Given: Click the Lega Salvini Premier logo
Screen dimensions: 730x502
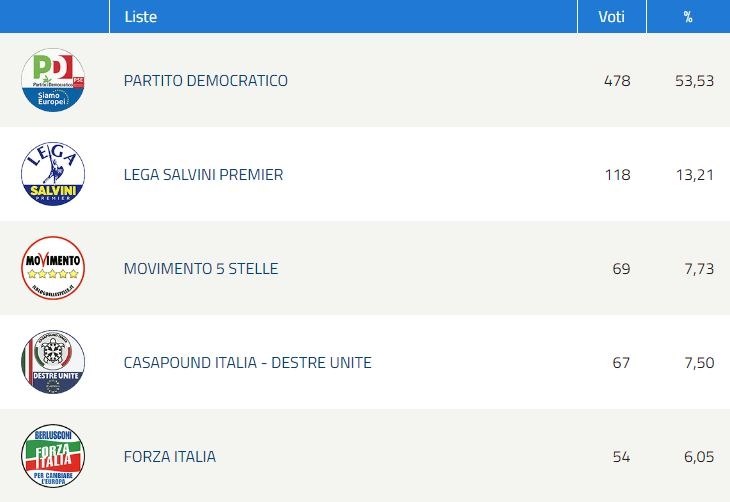Looking at the screenshot, I should click(x=53, y=174).
